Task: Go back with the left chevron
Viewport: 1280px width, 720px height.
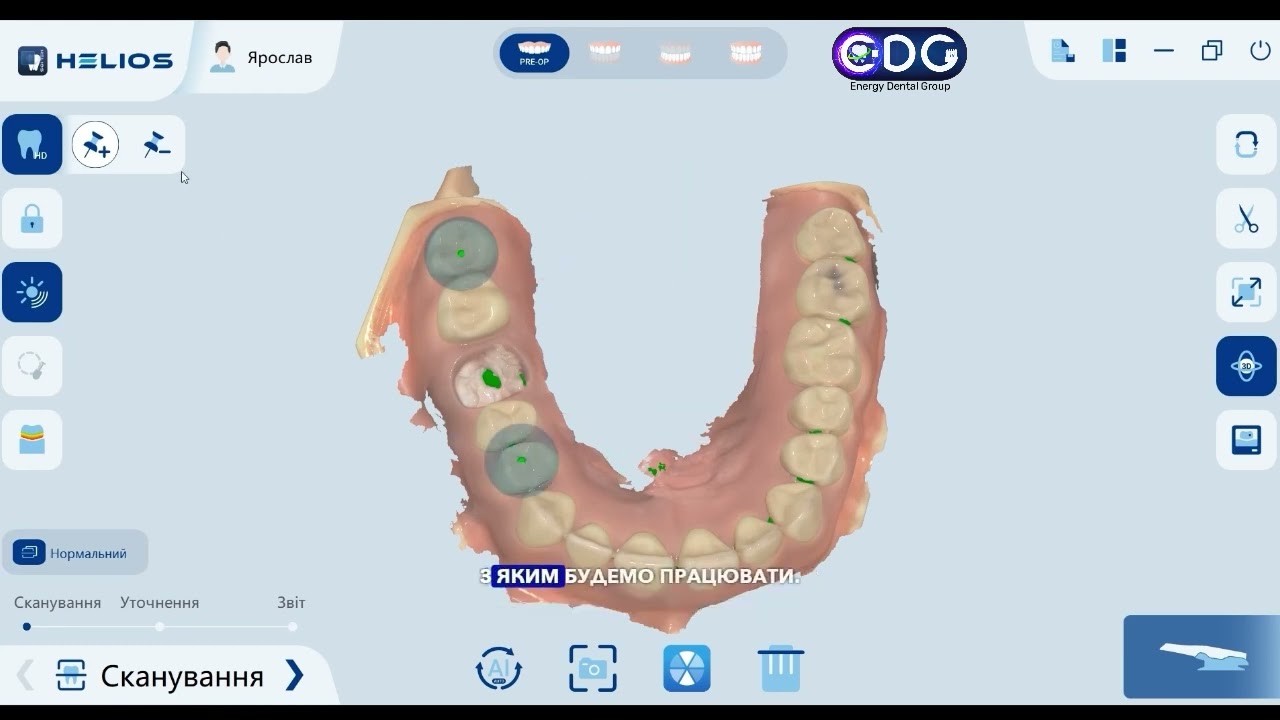Action: tap(25, 676)
